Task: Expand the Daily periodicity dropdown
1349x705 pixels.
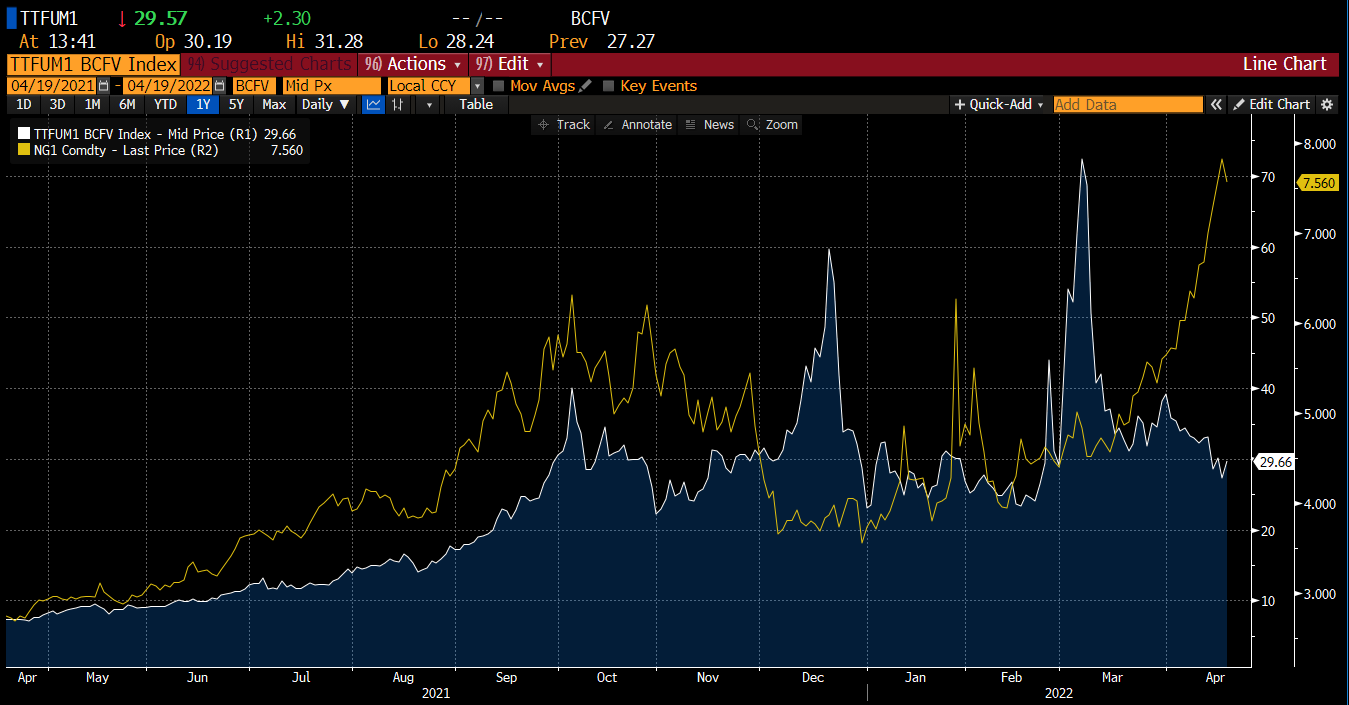Action: [x=326, y=104]
